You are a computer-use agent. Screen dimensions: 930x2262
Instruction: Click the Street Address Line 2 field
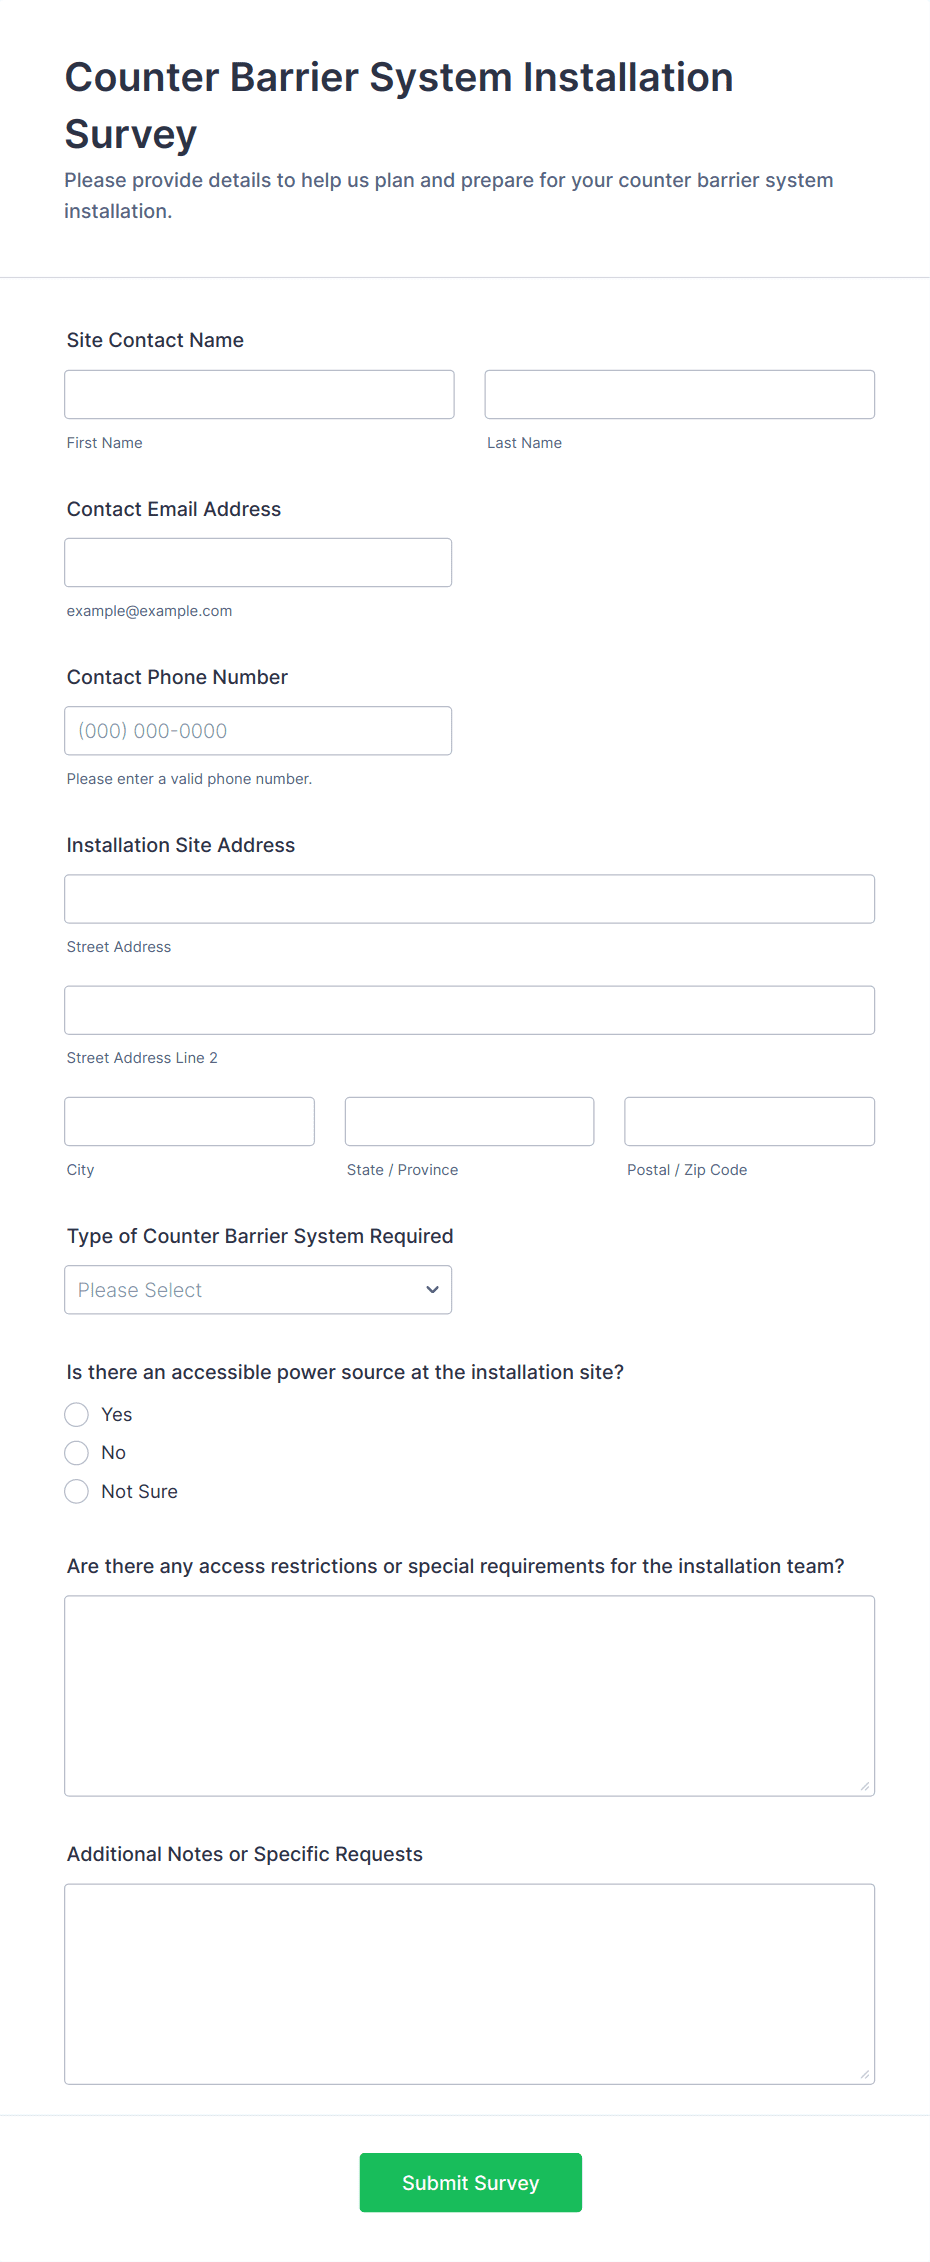[x=469, y=1009]
